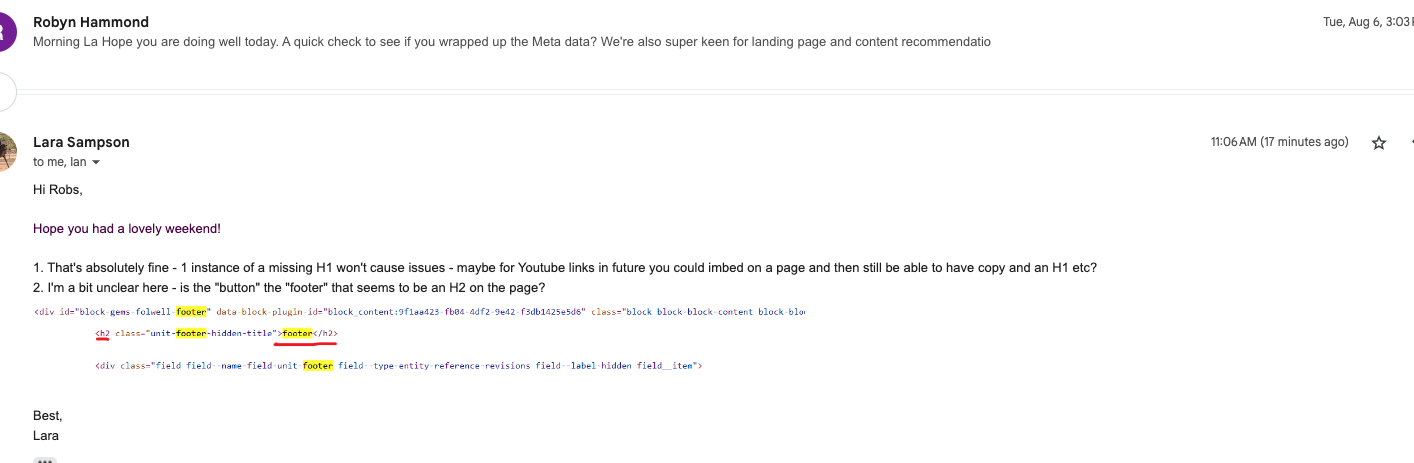Star the message from Lara Sampson

pos(1379,143)
